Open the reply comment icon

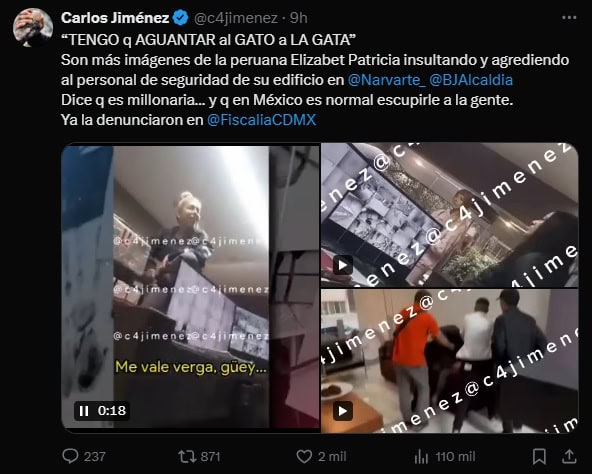click(x=70, y=456)
